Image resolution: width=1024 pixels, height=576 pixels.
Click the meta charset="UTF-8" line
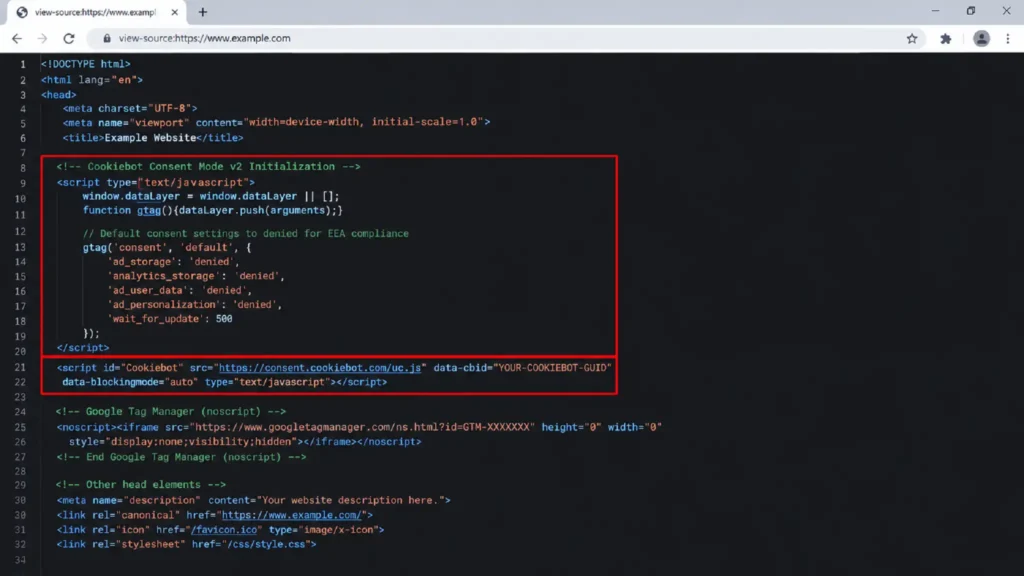(130, 108)
